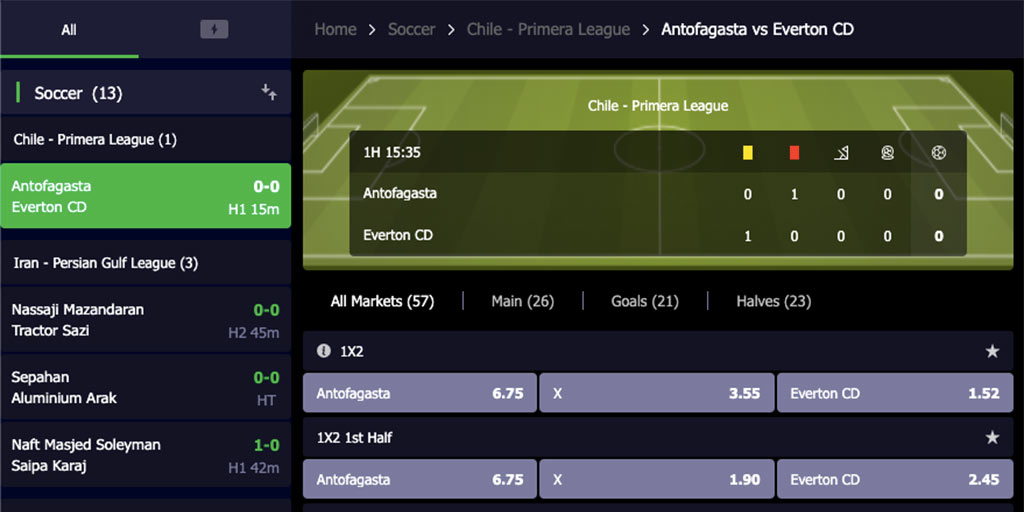This screenshot has width=1024, height=512.
Task: Go to the Soccer breadcrumb link
Action: click(x=411, y=29)
